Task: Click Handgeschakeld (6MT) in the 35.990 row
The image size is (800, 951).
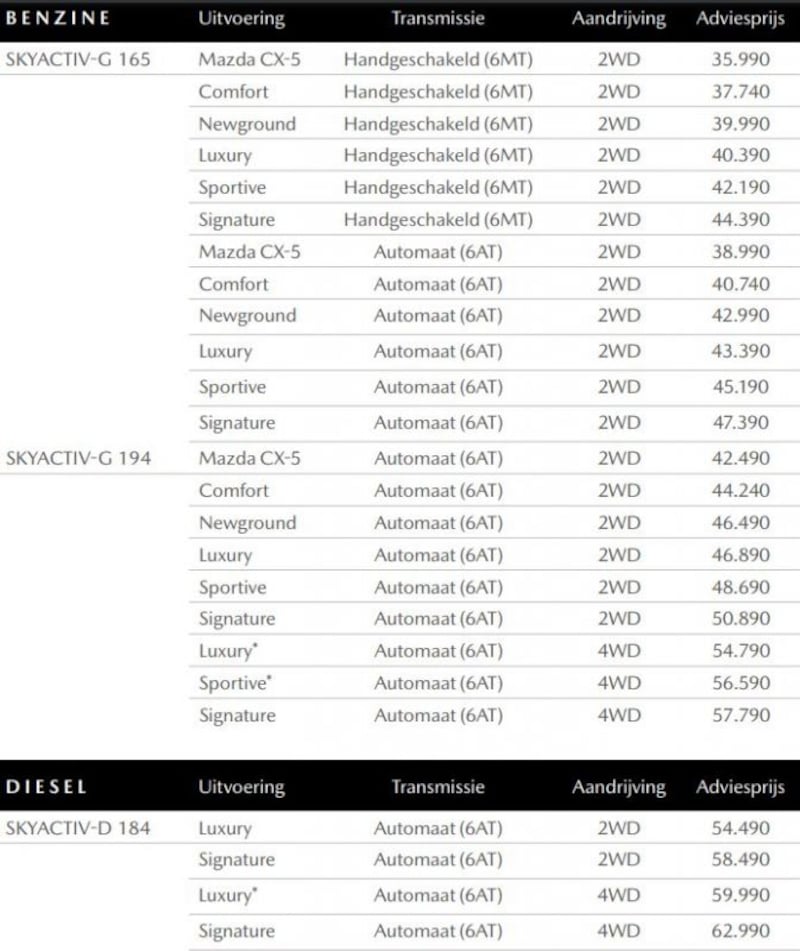Action: click(438, 60)
